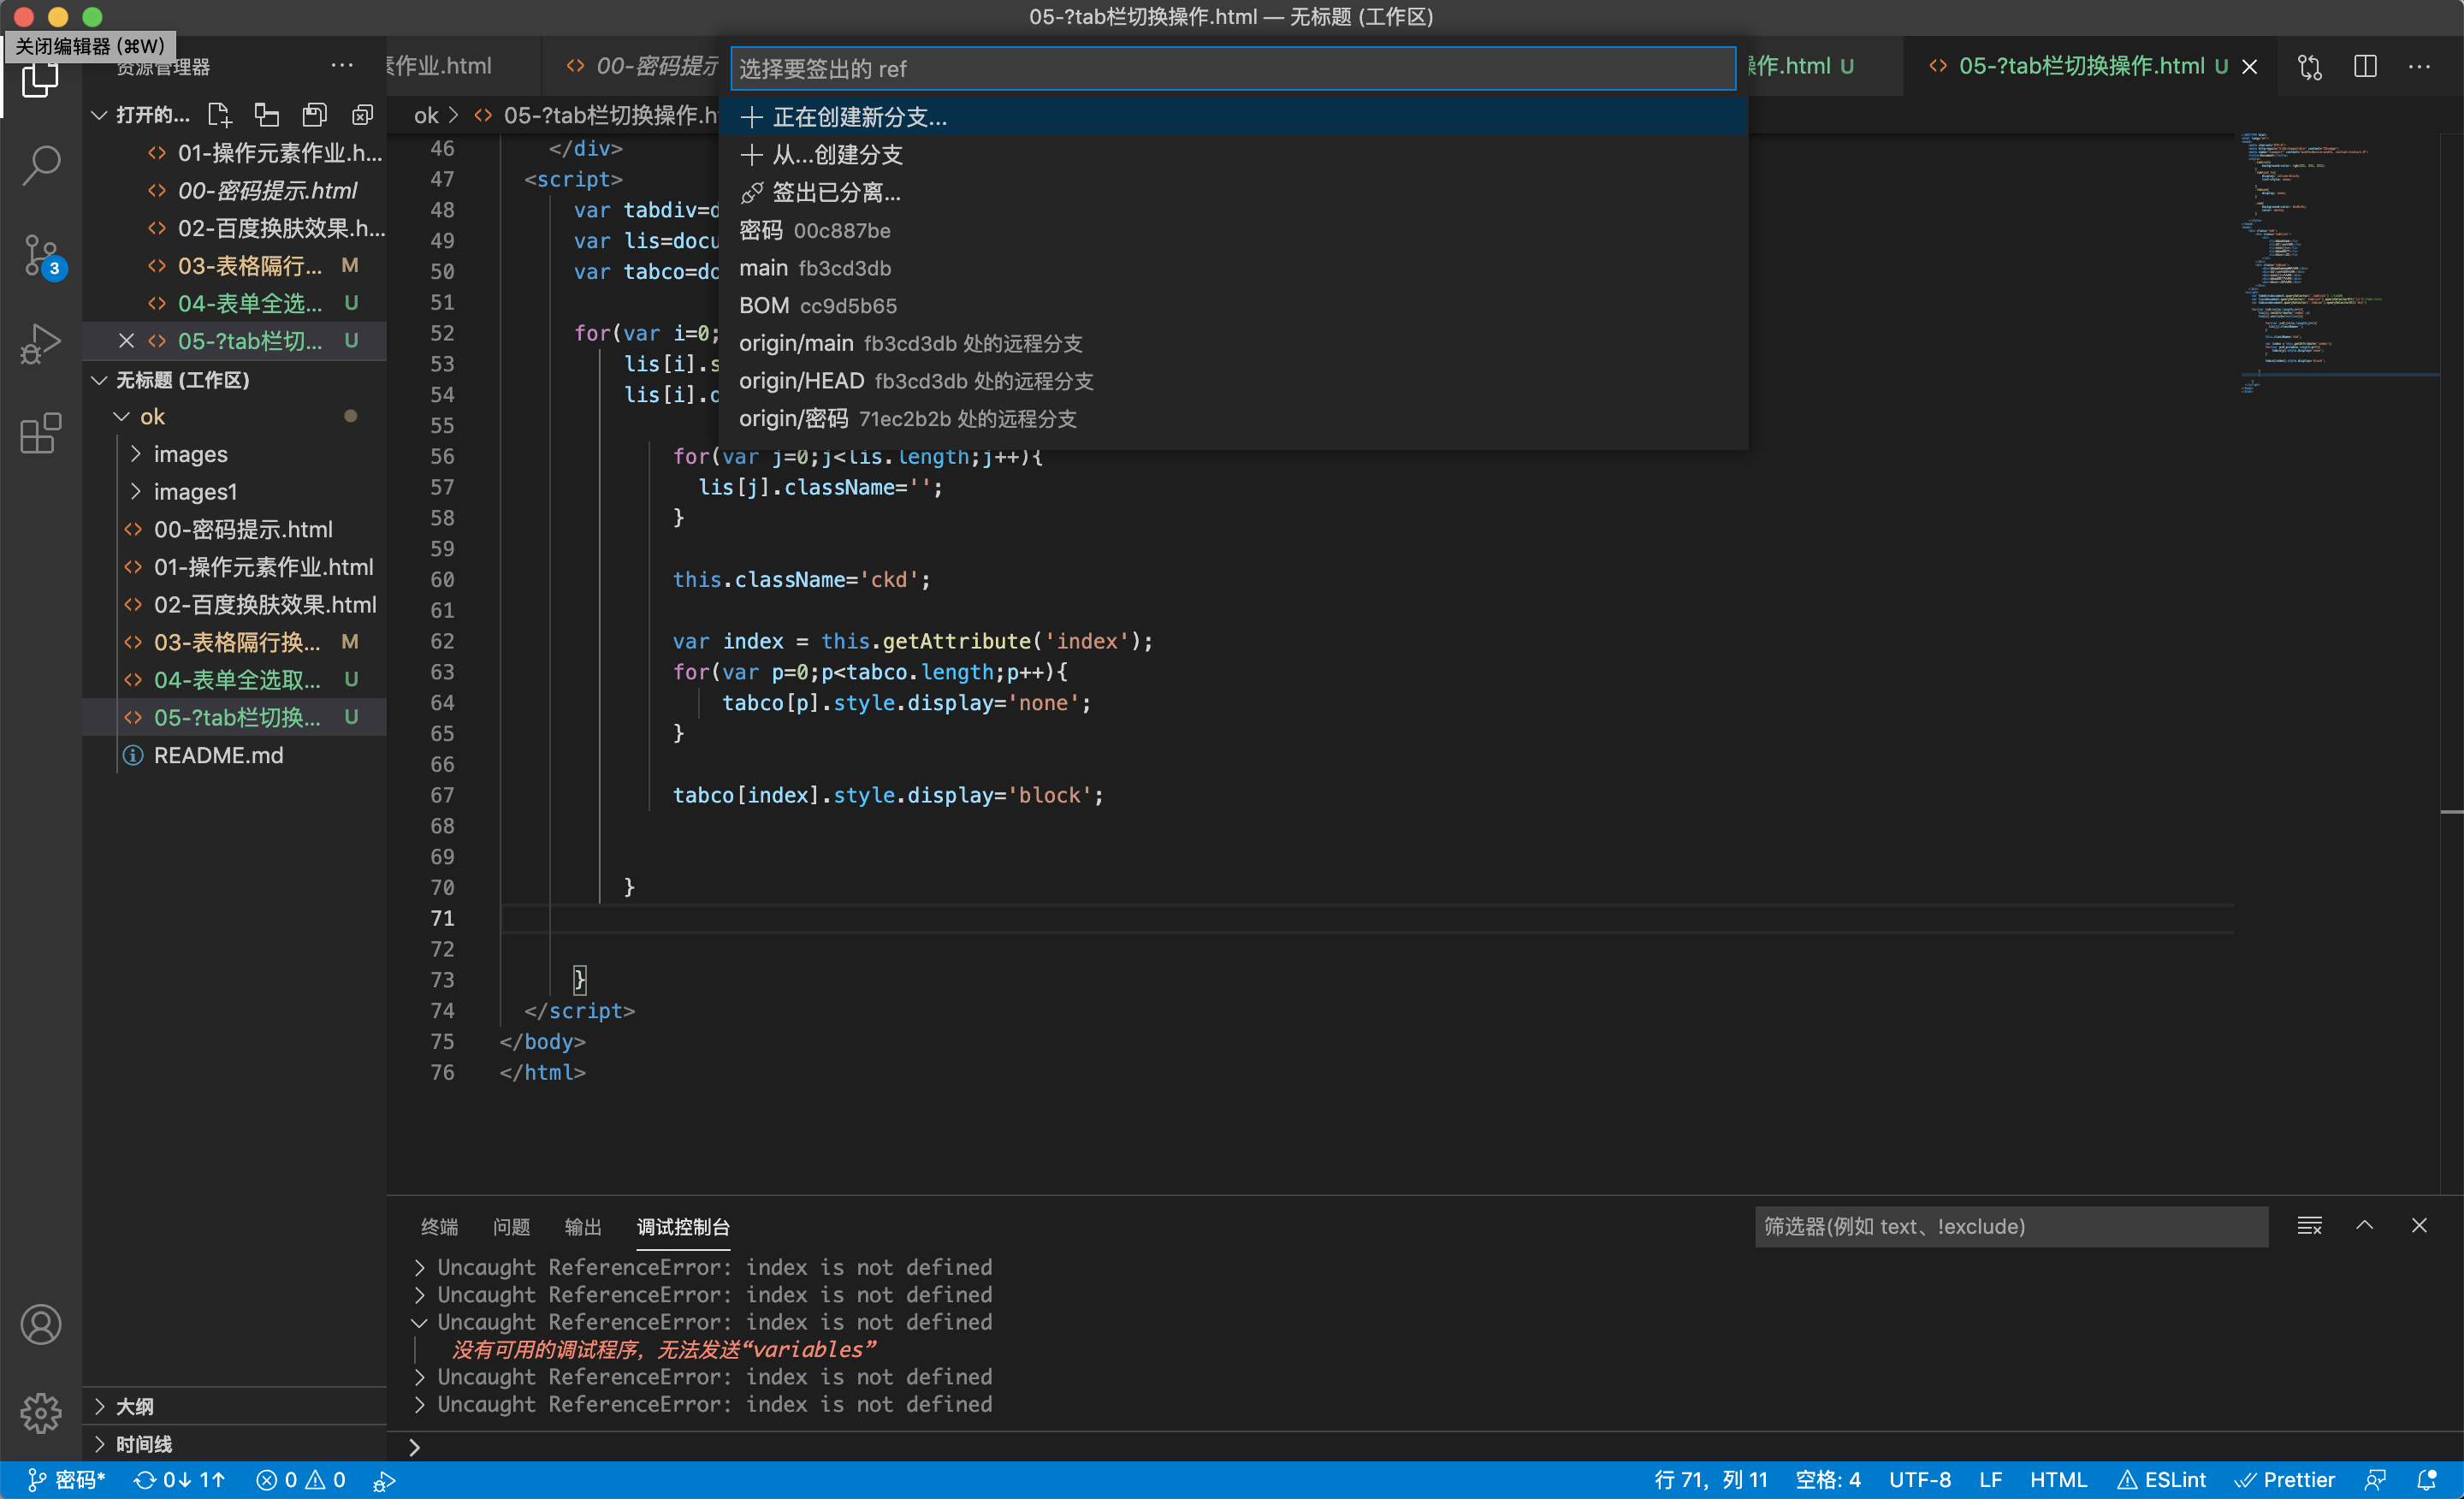Screen dimensions: 2464x1499
Task: Collapse the third ReferenceError console entry
Action: (419, 1322)
